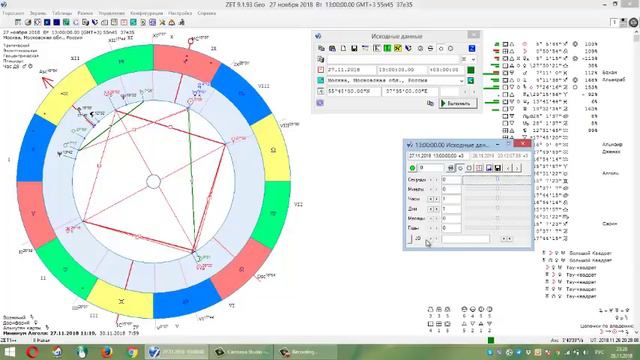Click the calendar icon beside the date field
Image resolution: width=640 pixels, height=360 pixels.
tap(321, 70)
